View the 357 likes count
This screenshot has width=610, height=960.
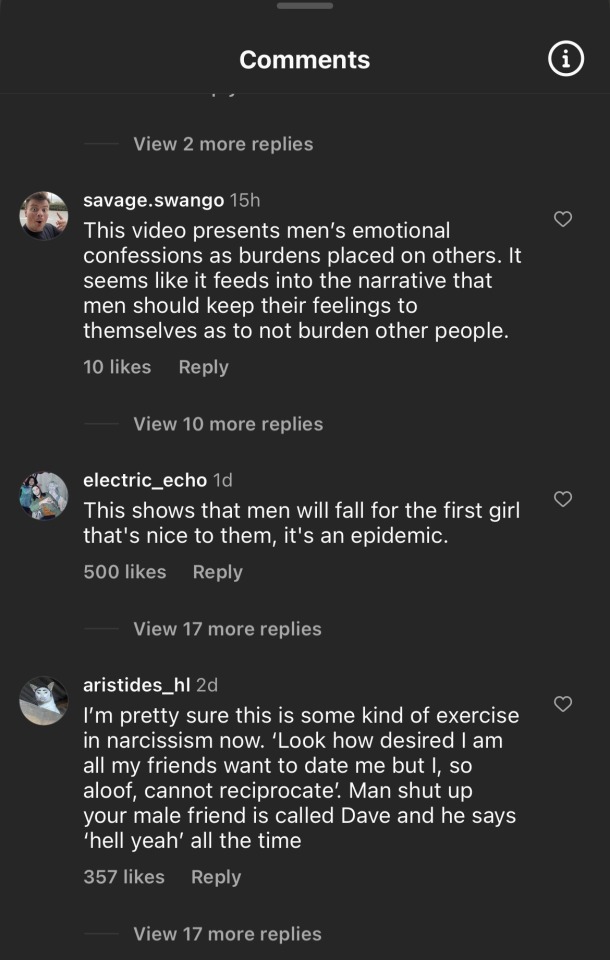[124, 877]
